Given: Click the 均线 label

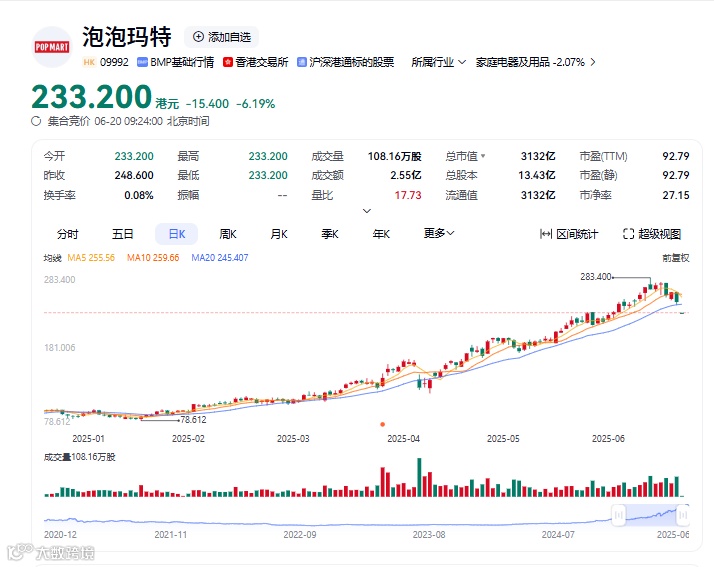Looking at the screenshot, I should click(52, 258).
